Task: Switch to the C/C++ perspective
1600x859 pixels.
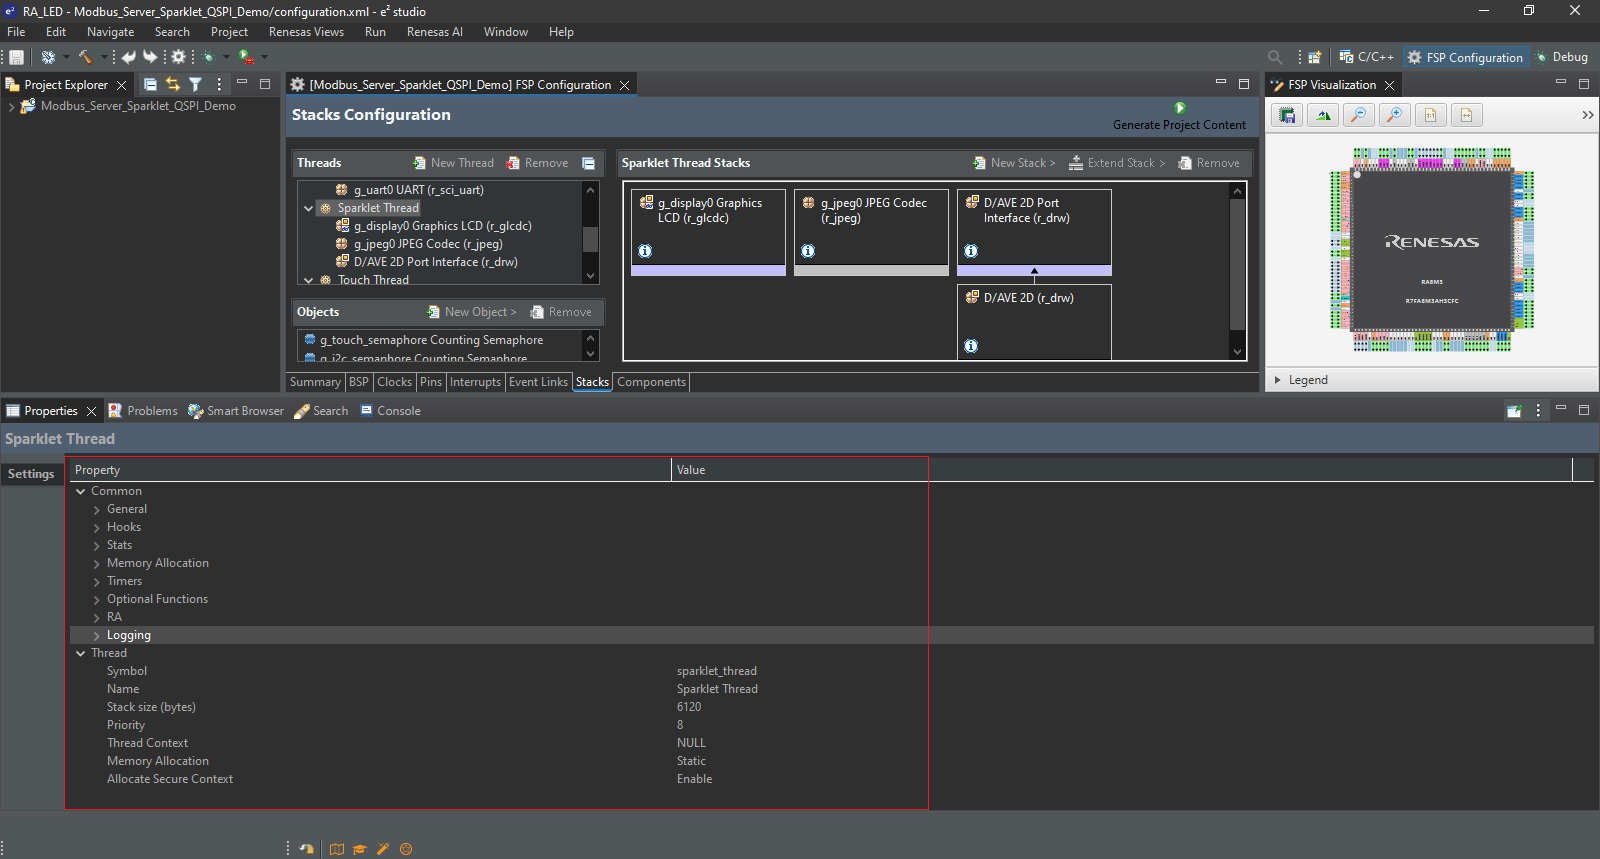Action: pos(1366,57)
